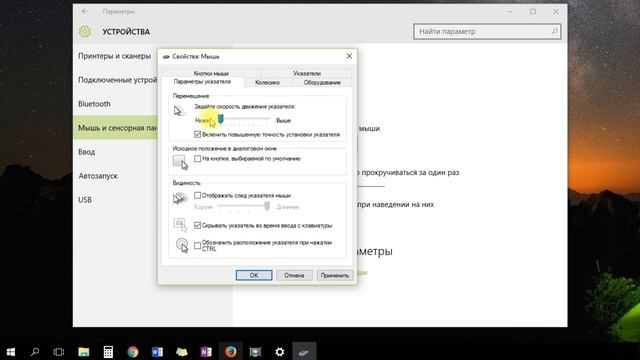Click the snap-to default button icon
Viewport: 640px width, 360px height.
[x=180, y=162]
